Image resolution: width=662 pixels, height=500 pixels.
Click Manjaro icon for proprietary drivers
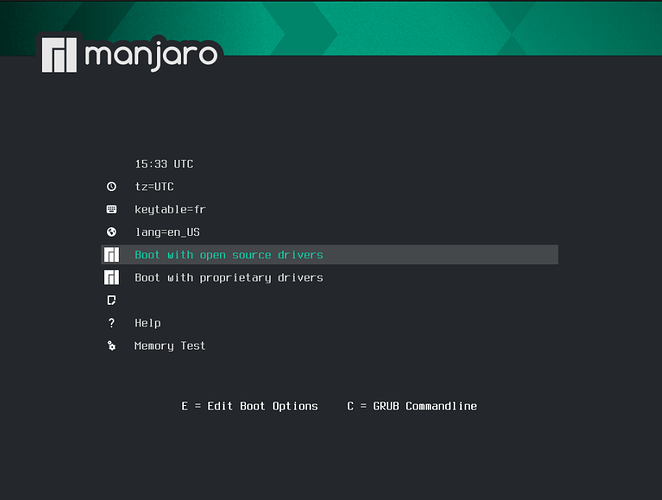[111, 277]
